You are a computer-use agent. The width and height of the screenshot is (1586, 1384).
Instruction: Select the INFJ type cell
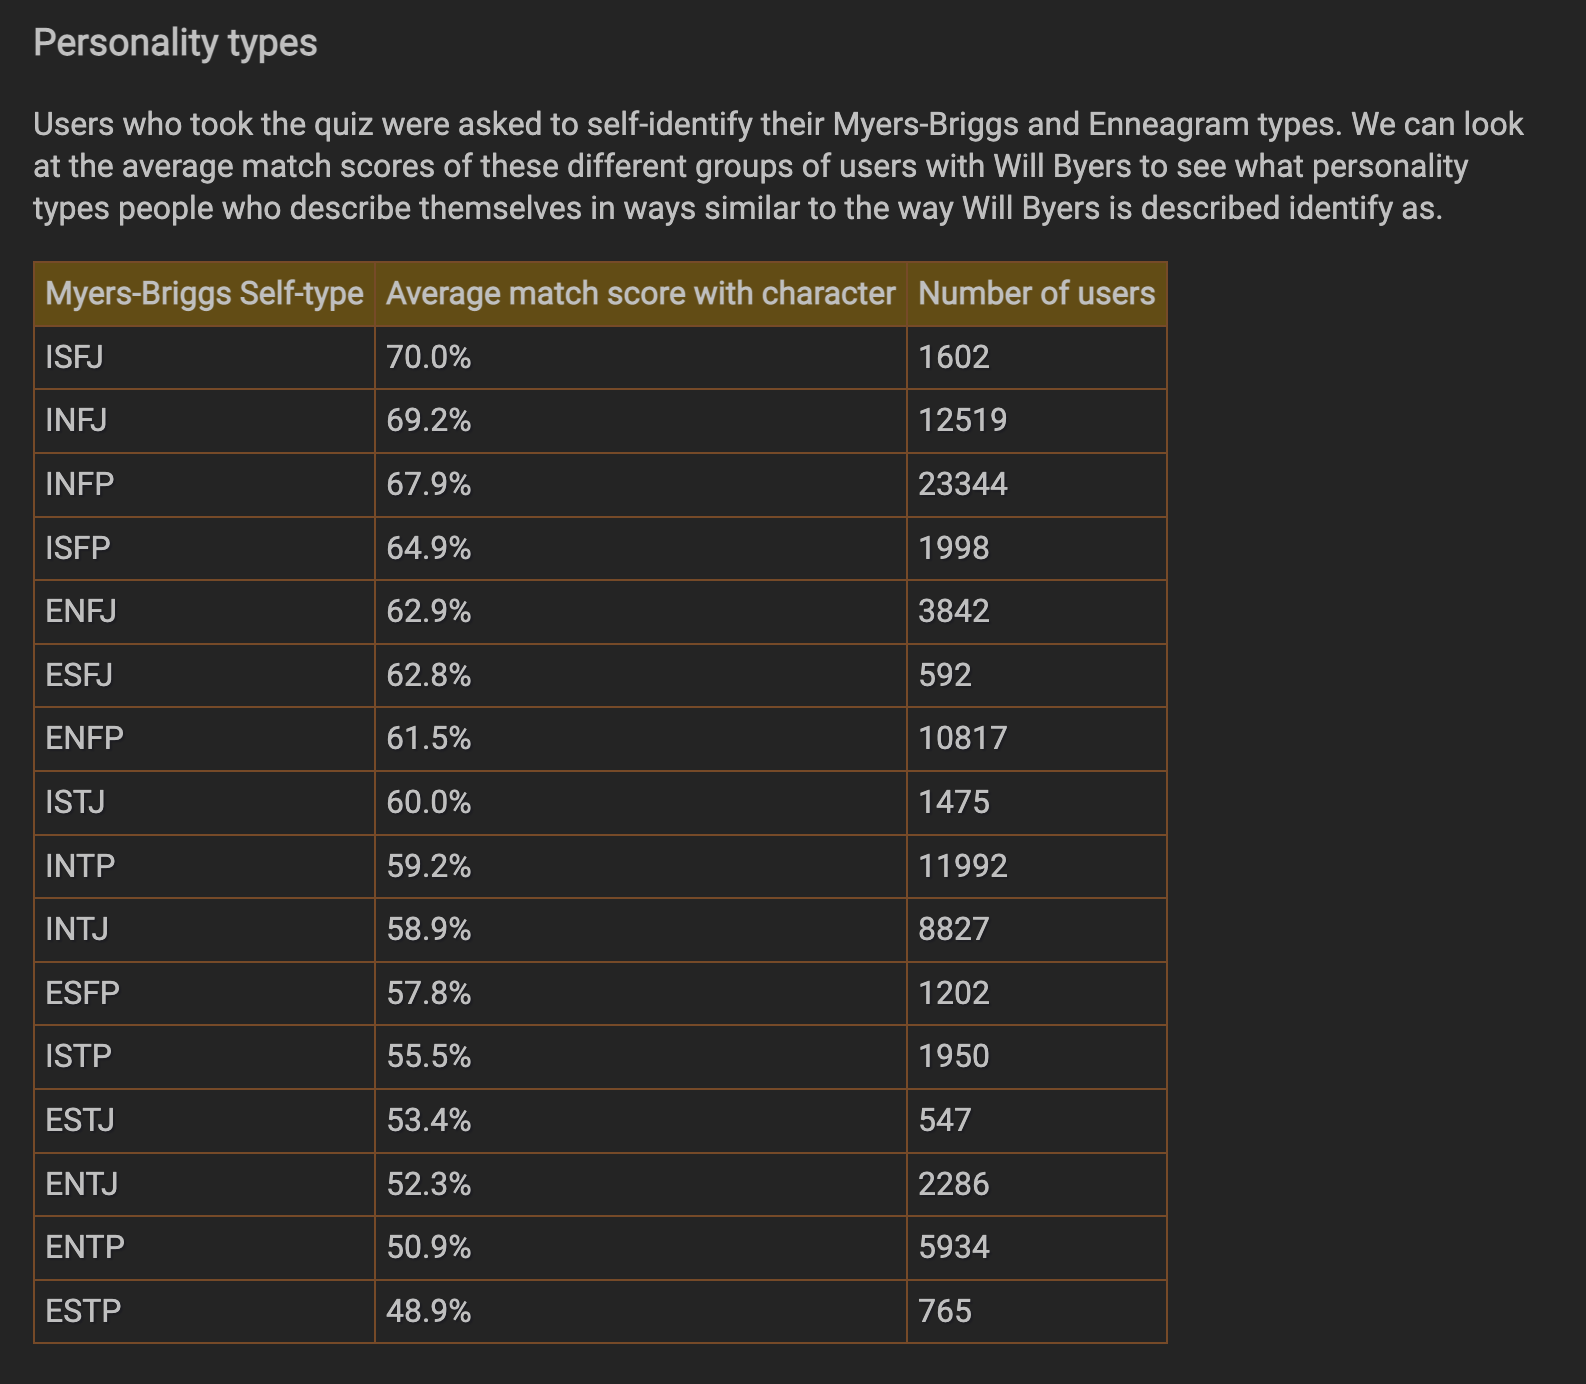(x=204, y=421)
